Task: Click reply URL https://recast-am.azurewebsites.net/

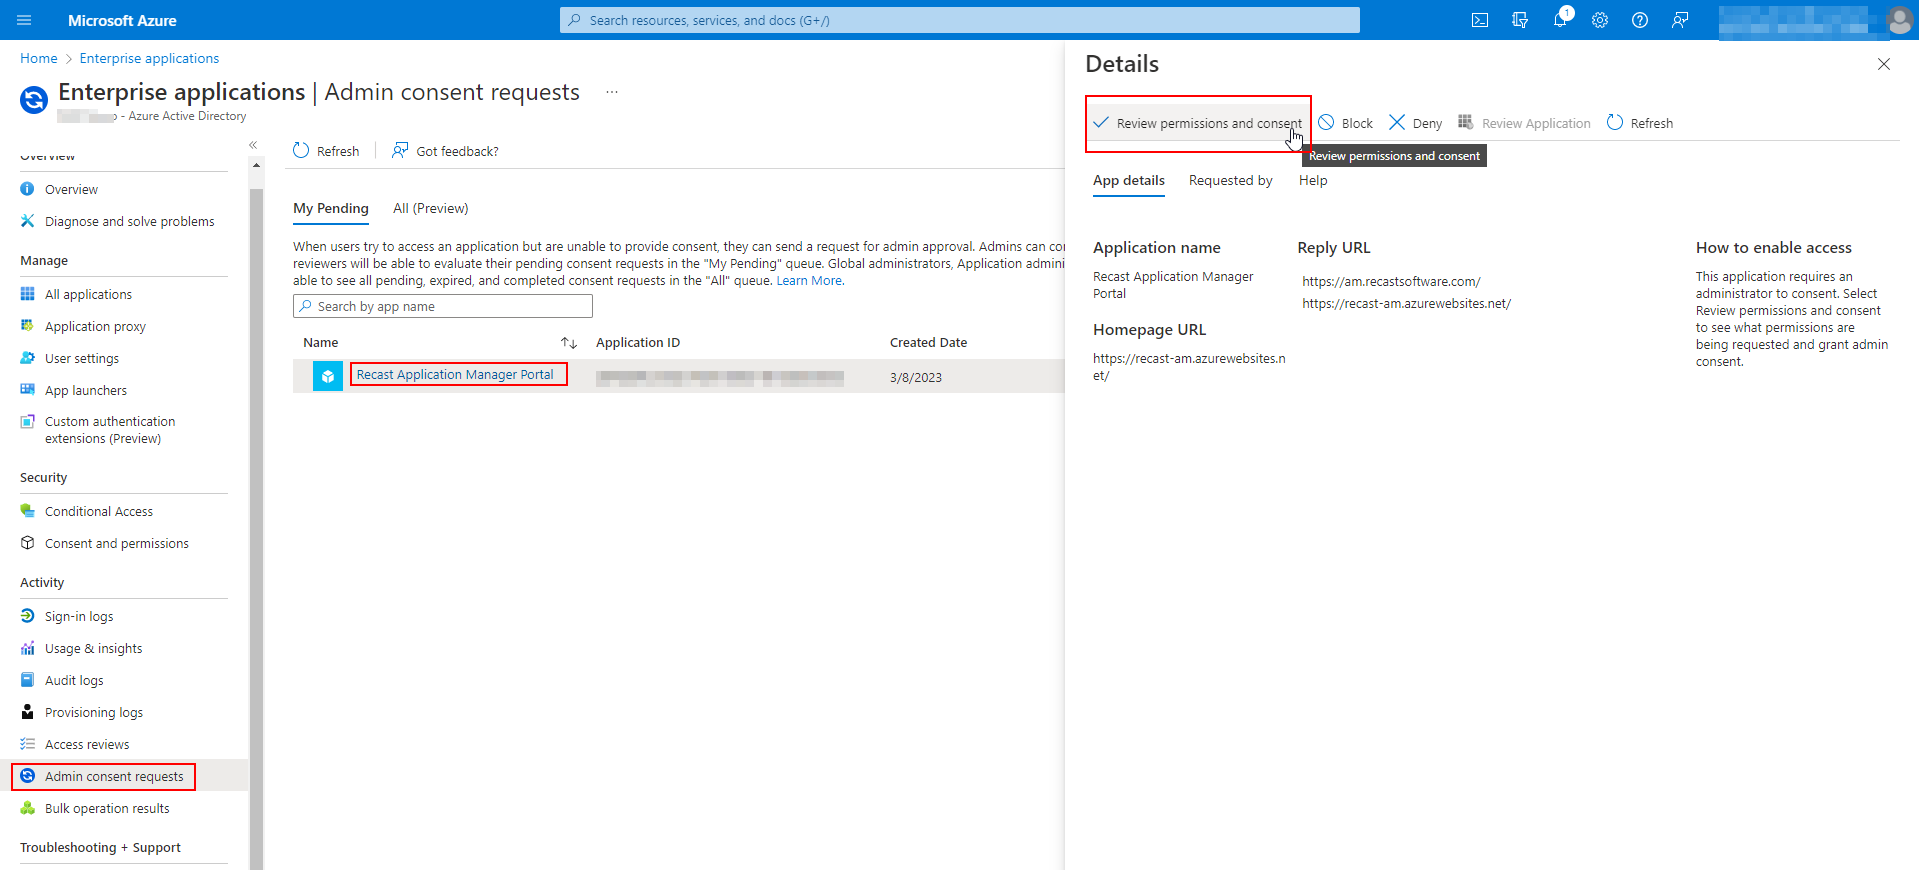Action: pyautogui.click(x=1406, y=304)
